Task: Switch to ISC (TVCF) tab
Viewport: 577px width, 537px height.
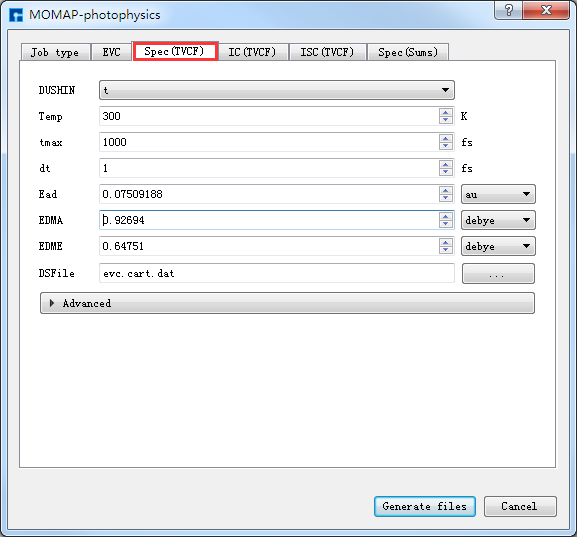Action: [x=327, y=52]
